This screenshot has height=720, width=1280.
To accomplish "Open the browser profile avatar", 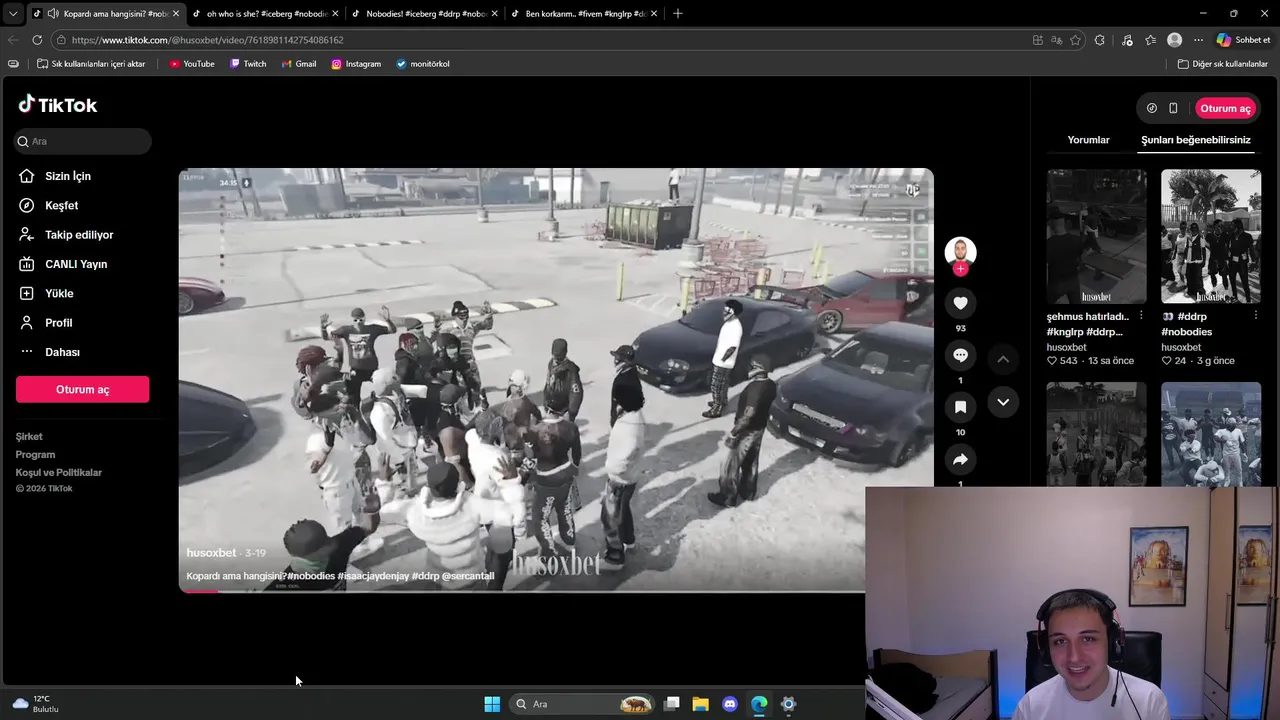I will pyautogui.click(x=1175, y=40).
